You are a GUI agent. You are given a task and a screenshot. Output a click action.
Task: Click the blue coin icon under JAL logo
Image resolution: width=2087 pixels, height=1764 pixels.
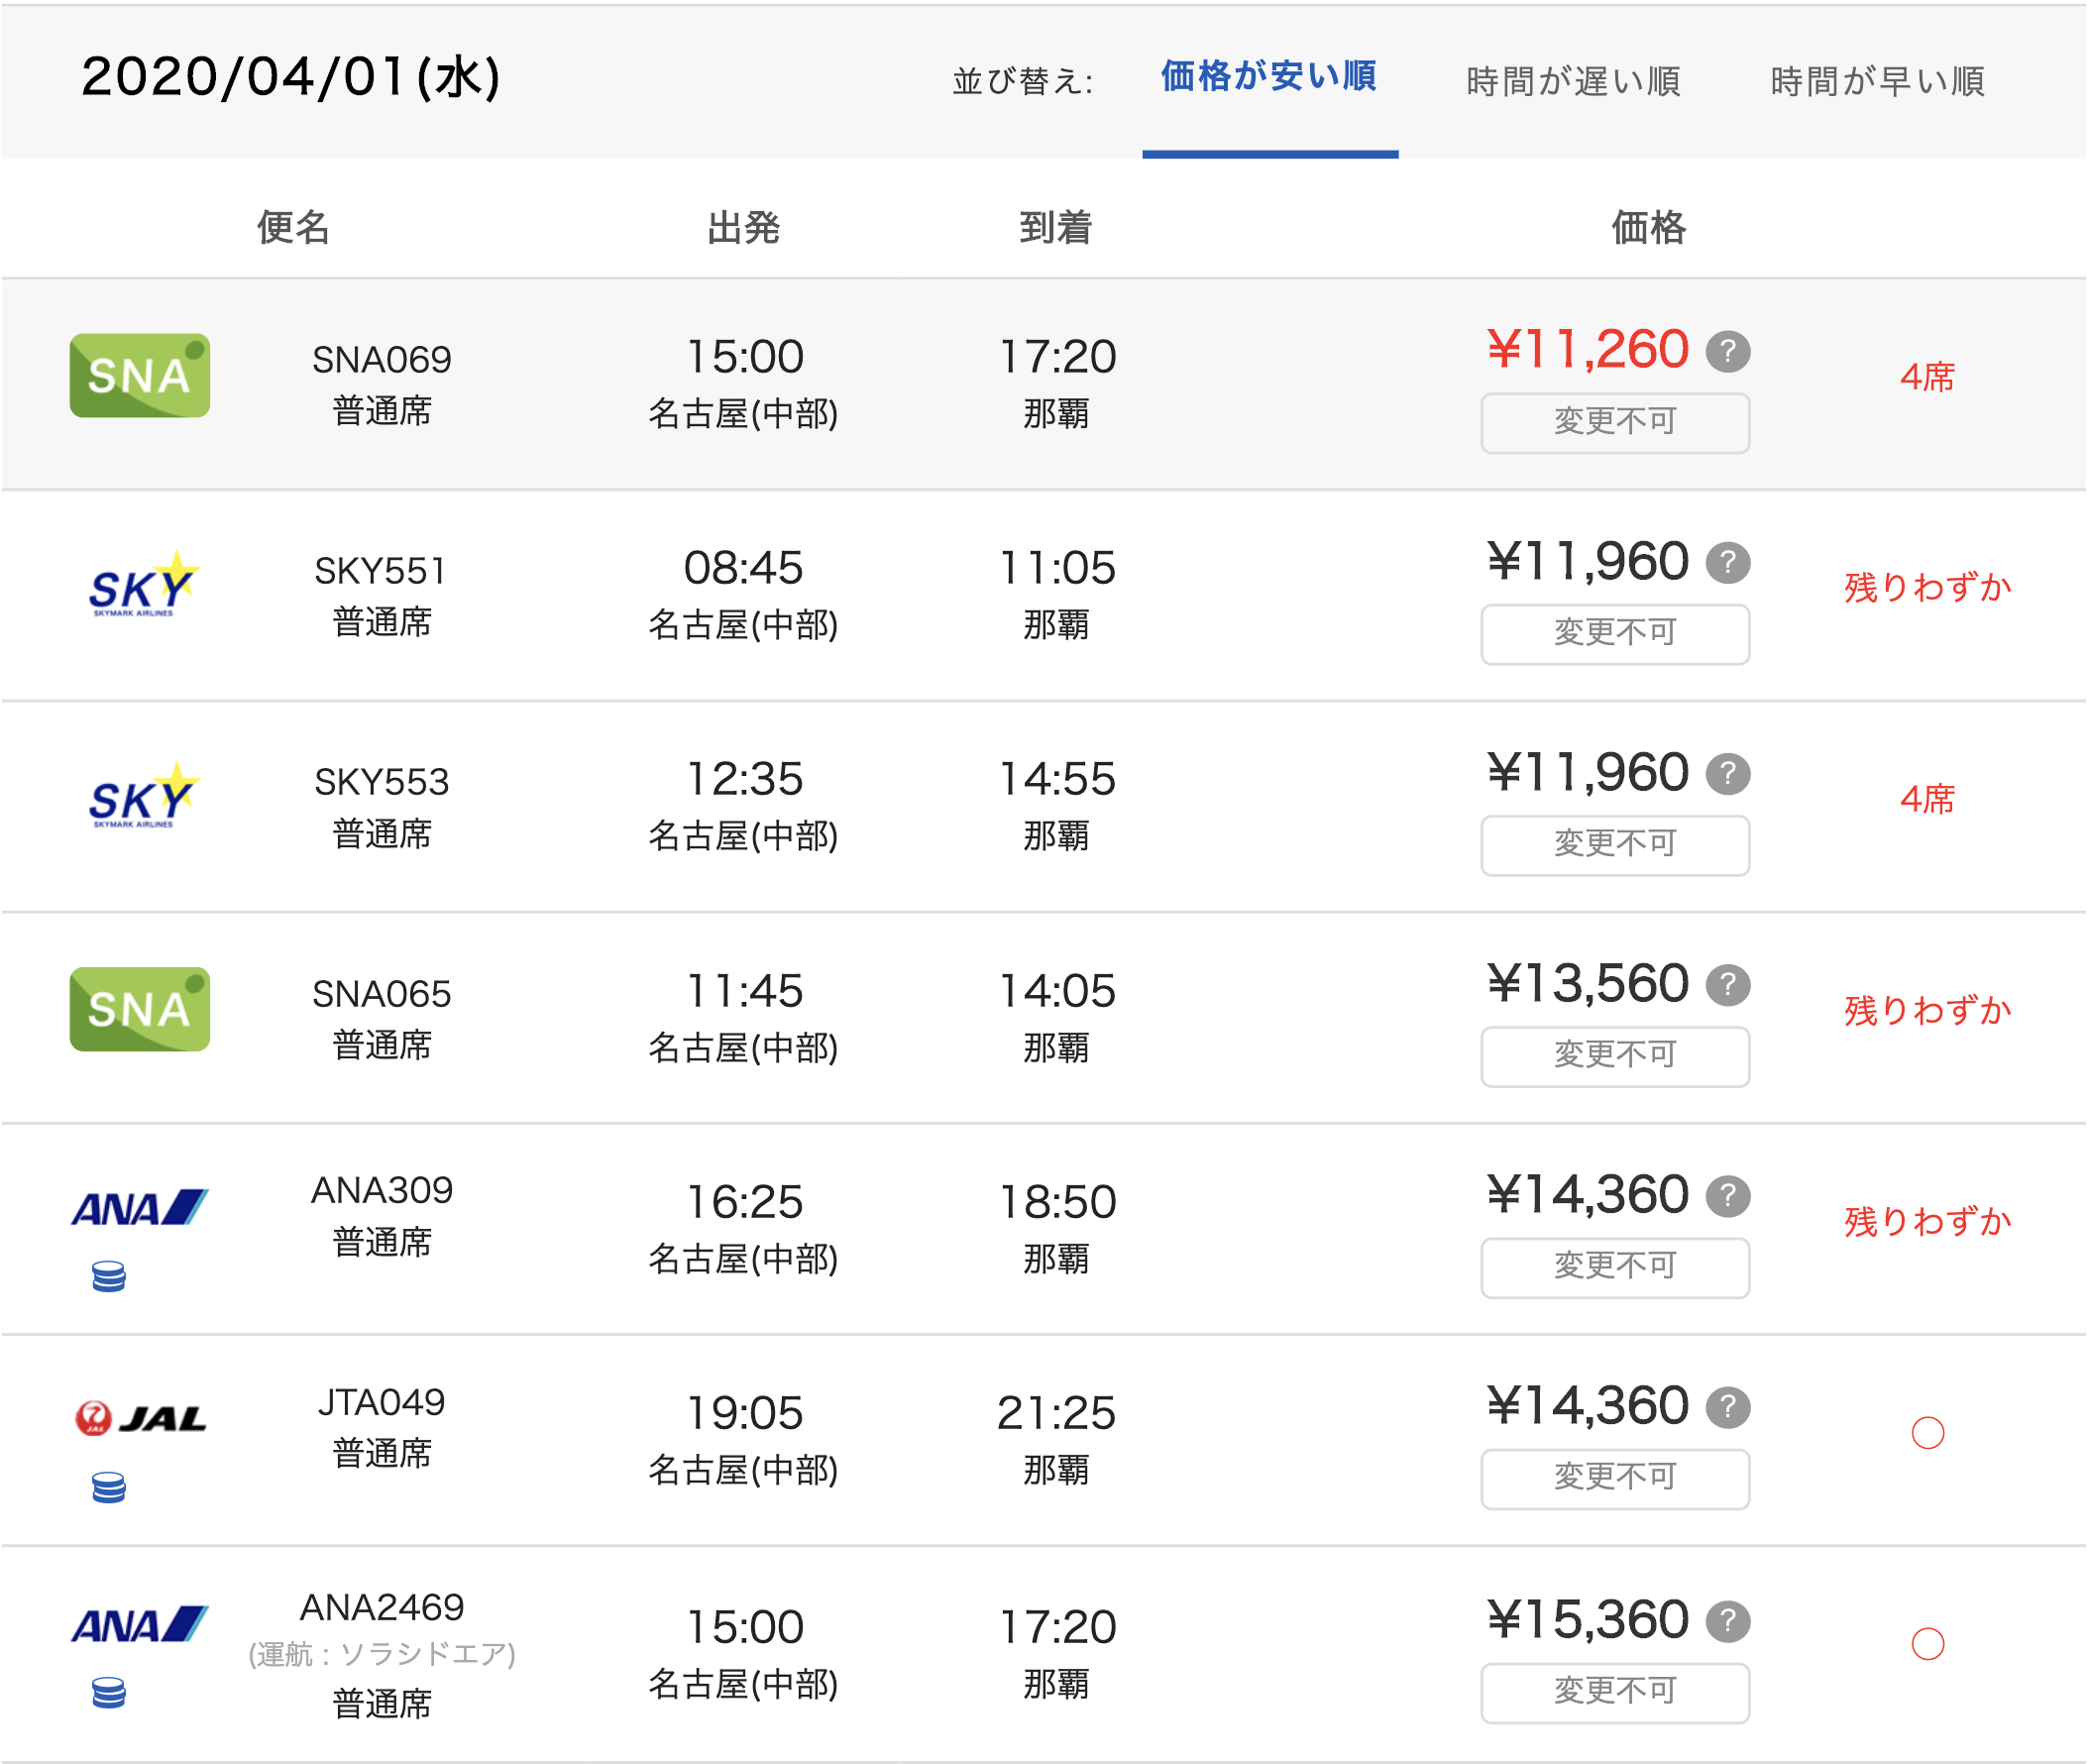click(x=108, y=1487)
